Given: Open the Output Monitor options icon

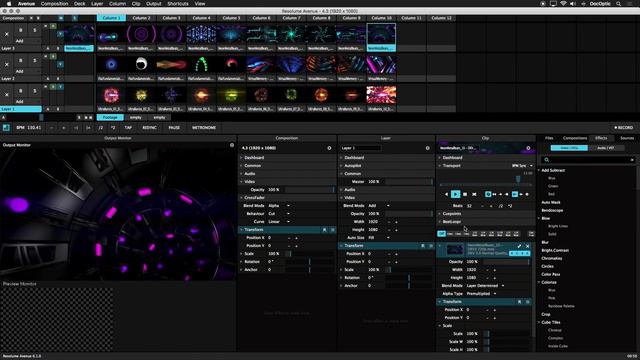Looking at the screenshot, I should click(232, 145).
